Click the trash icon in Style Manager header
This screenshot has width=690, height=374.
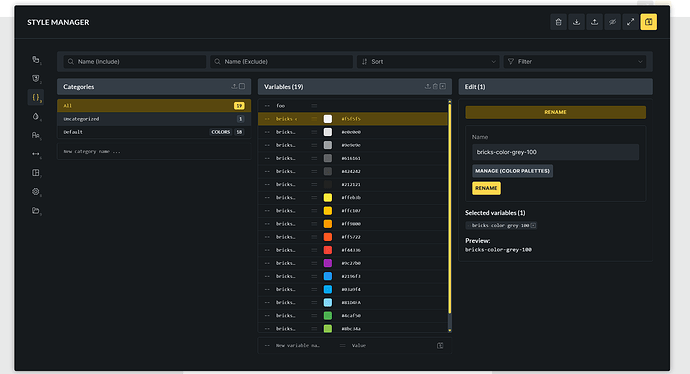click(x=558, y=22)
